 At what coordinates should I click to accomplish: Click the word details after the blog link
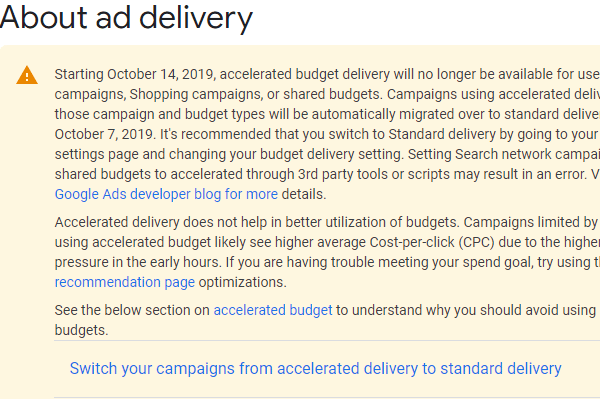pos(304,194)
